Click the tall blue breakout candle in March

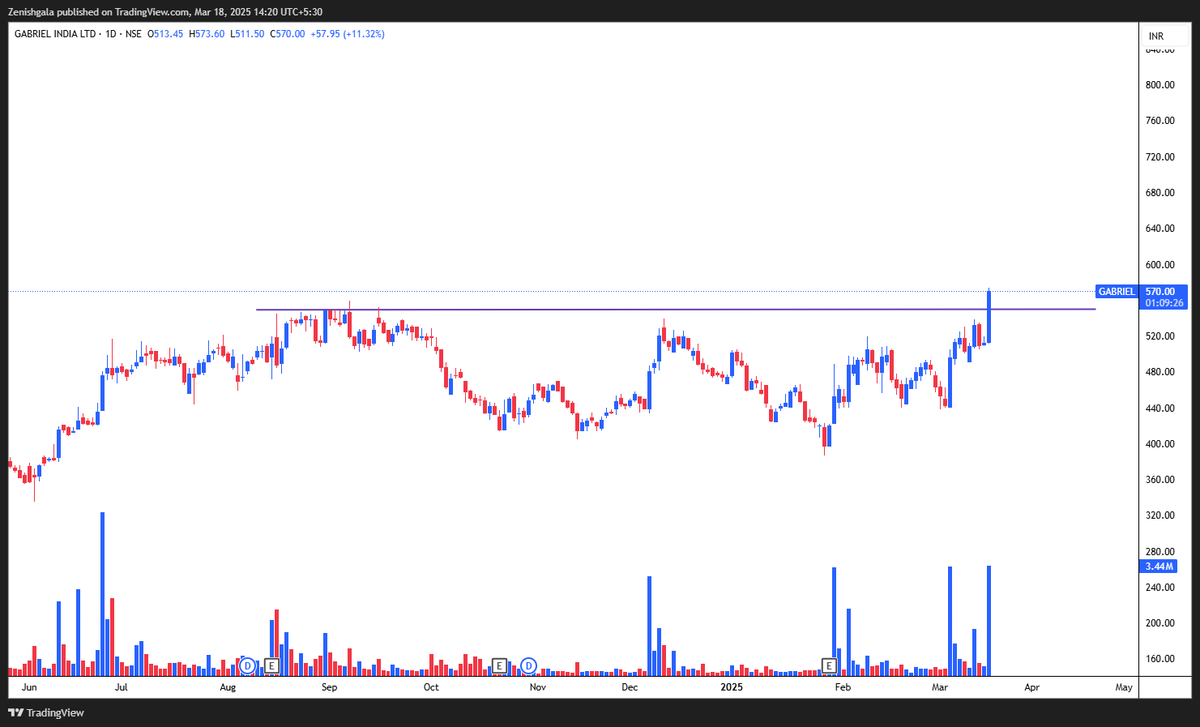989,317
